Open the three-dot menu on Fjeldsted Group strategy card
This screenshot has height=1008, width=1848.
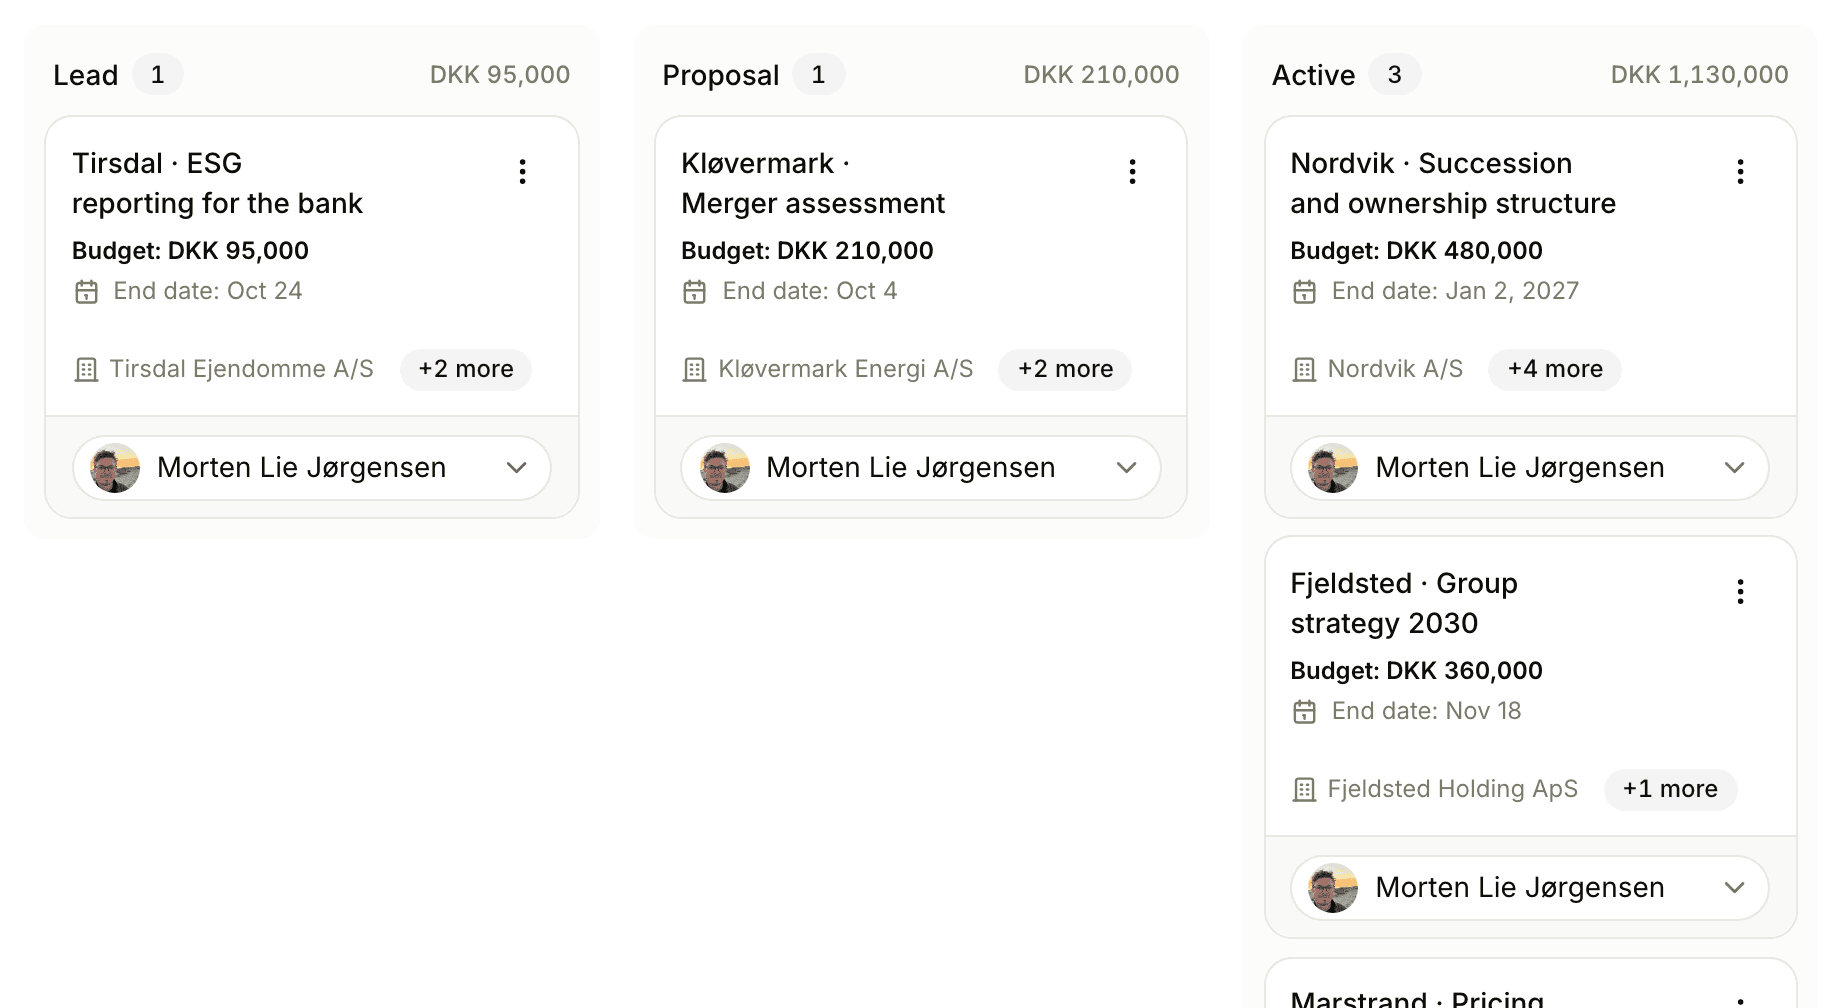click(x=1740, y=591)
